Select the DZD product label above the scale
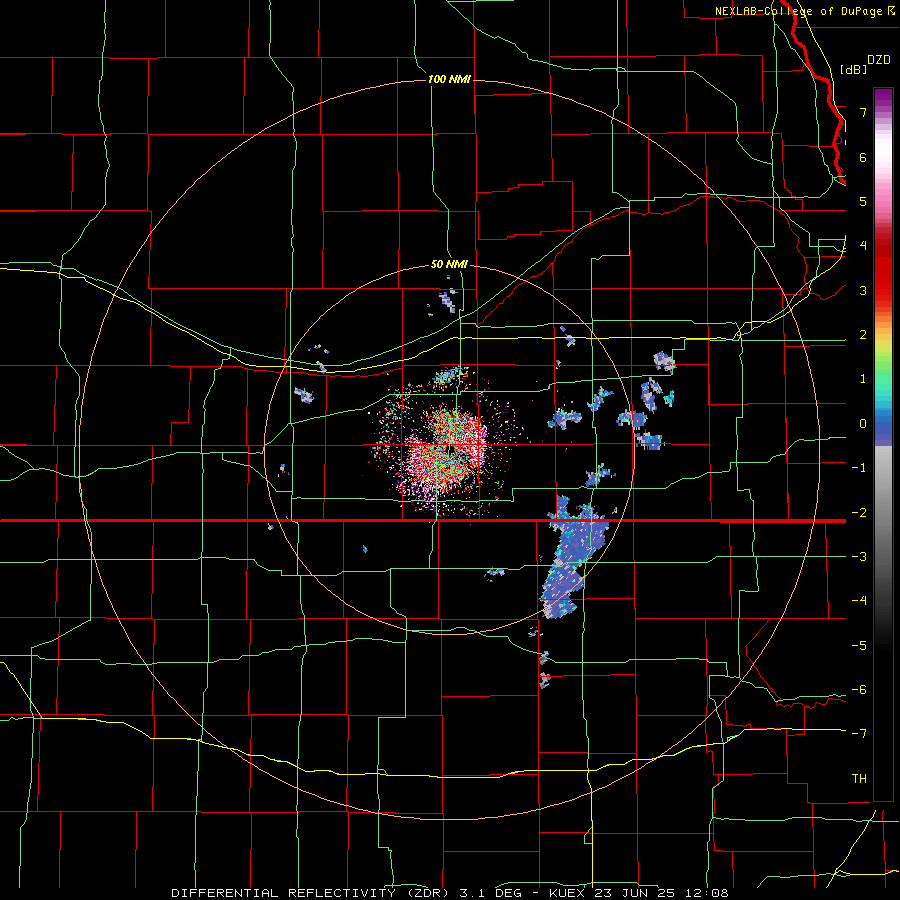Image resolution: width=900 pixels, height=900 pixels. point(879,60)
